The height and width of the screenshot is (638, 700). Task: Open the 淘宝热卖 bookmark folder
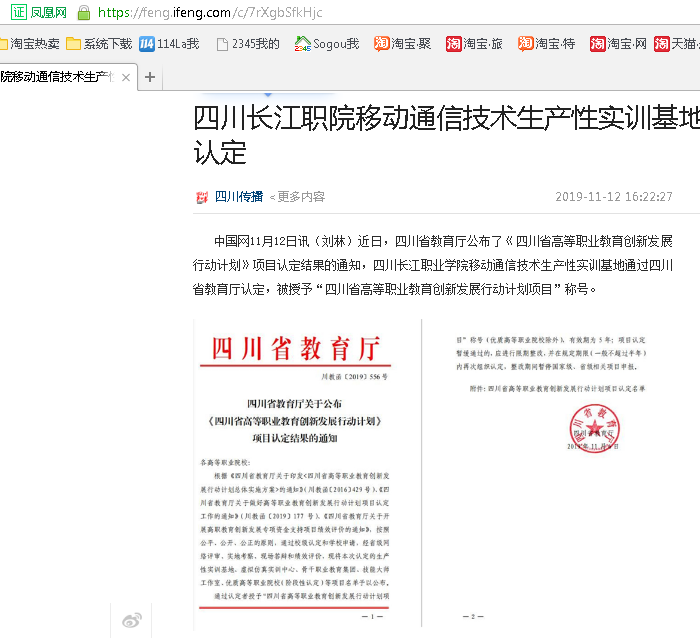(29, 44)
